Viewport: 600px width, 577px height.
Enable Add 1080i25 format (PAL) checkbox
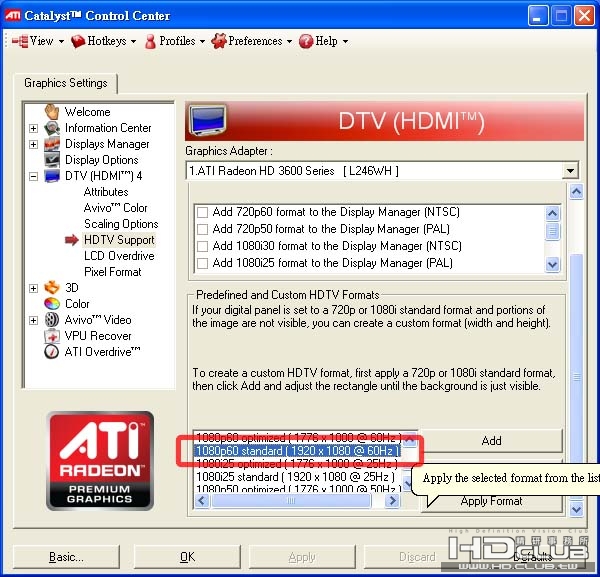click(202, 263)
